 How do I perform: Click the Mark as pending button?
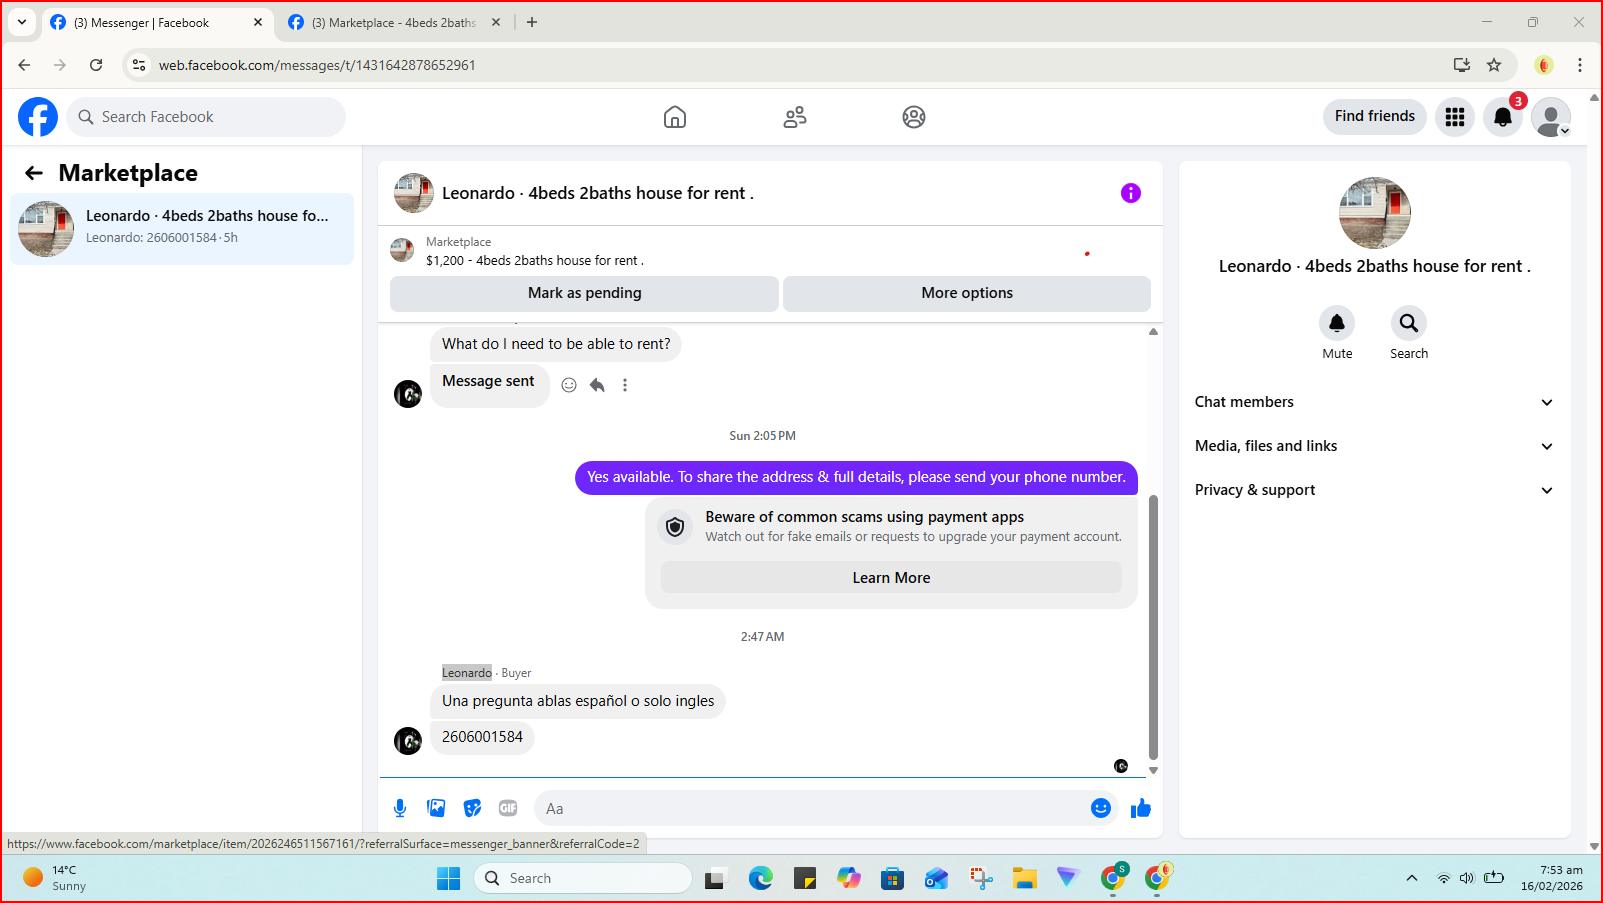[x=584, y=293]
